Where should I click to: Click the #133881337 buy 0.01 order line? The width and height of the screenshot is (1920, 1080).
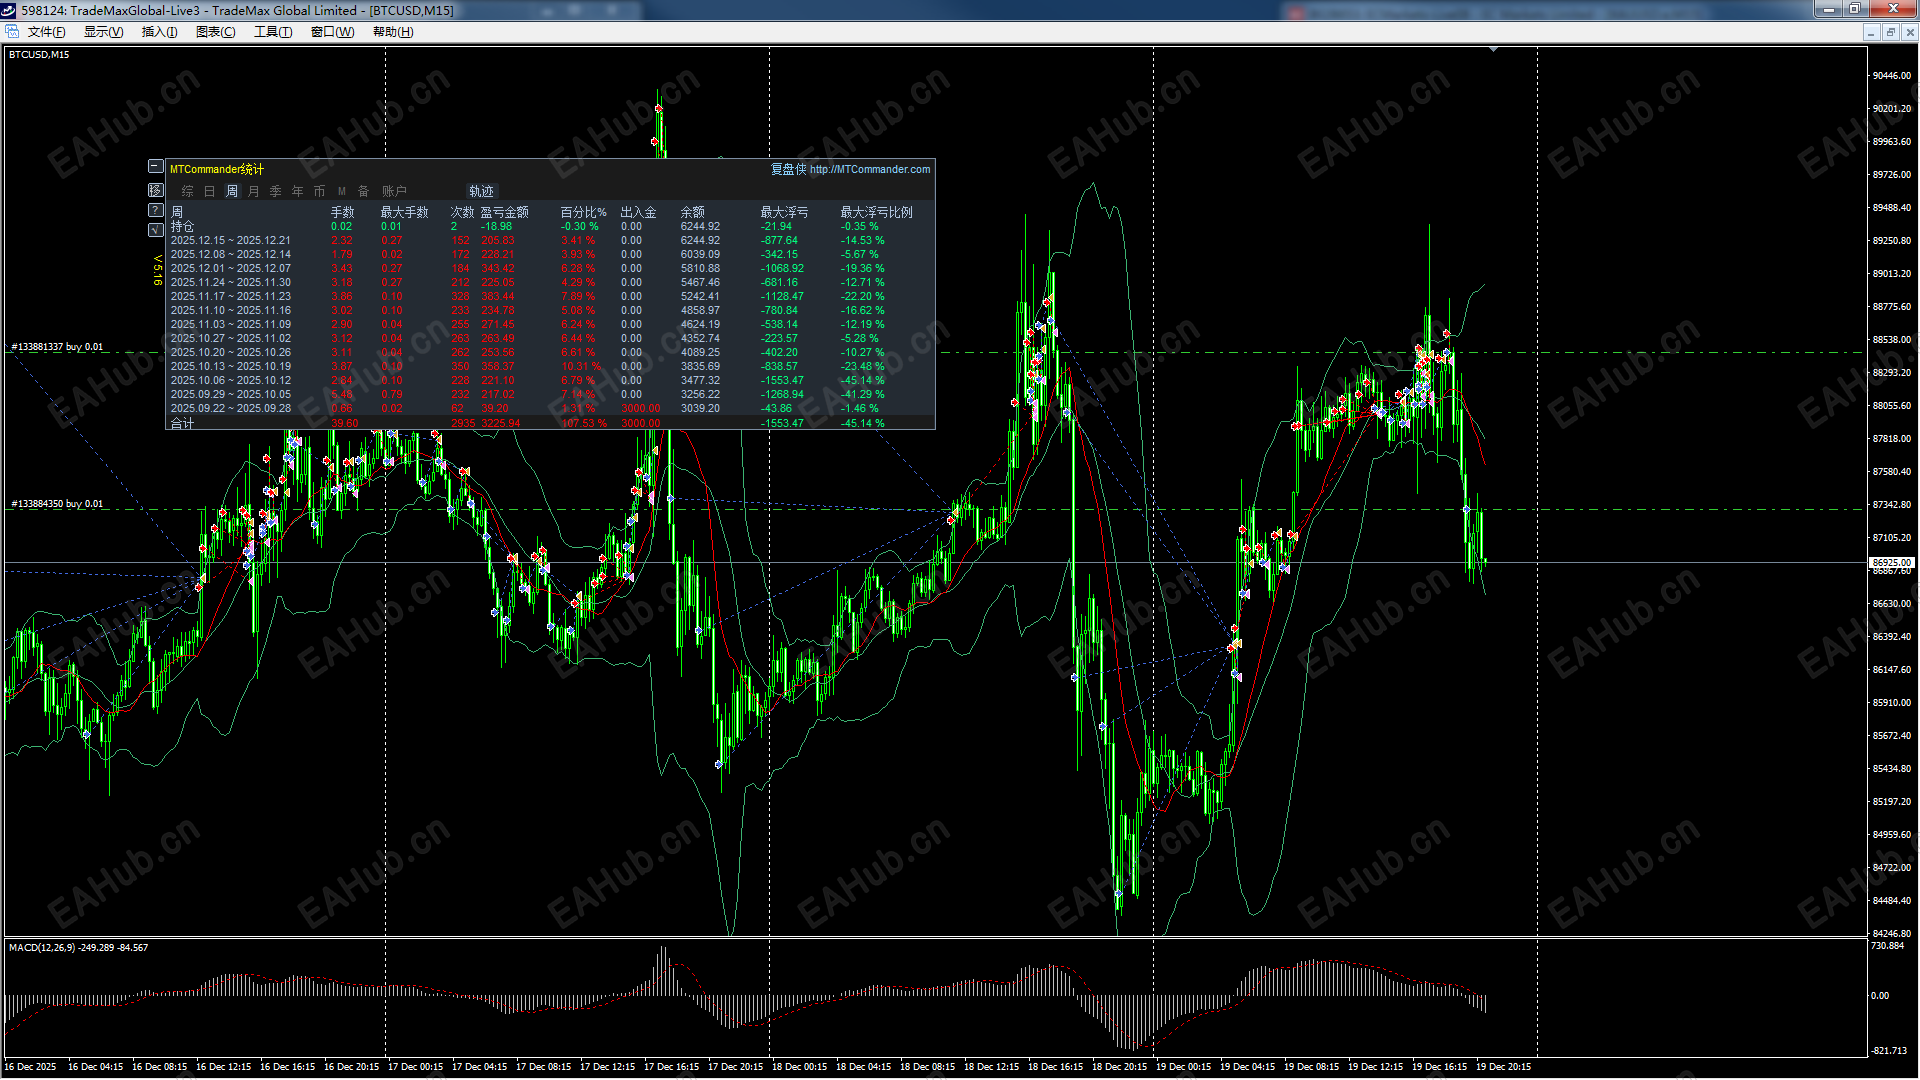point(57,347)
